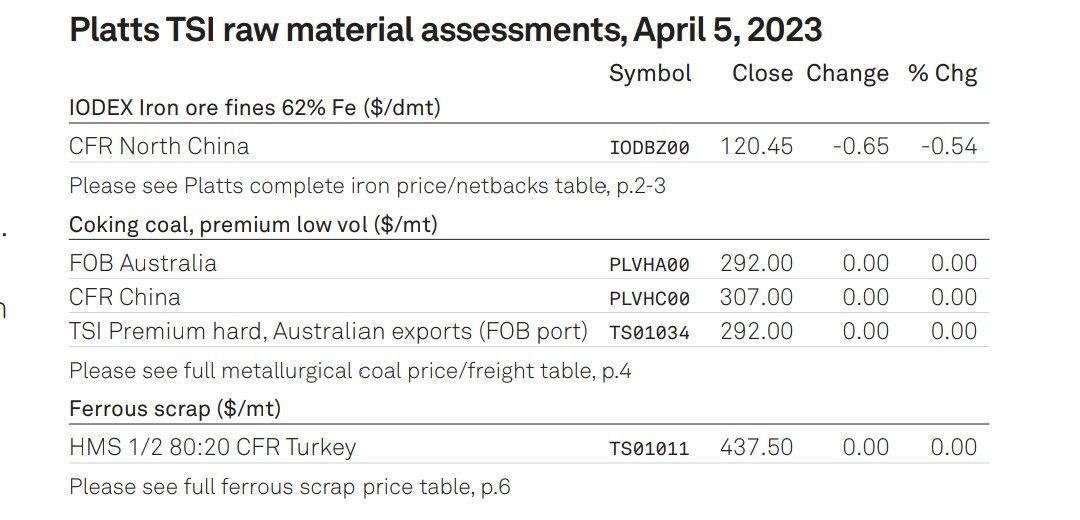Click the 437.50 scrap close price

tap(756, 447)
